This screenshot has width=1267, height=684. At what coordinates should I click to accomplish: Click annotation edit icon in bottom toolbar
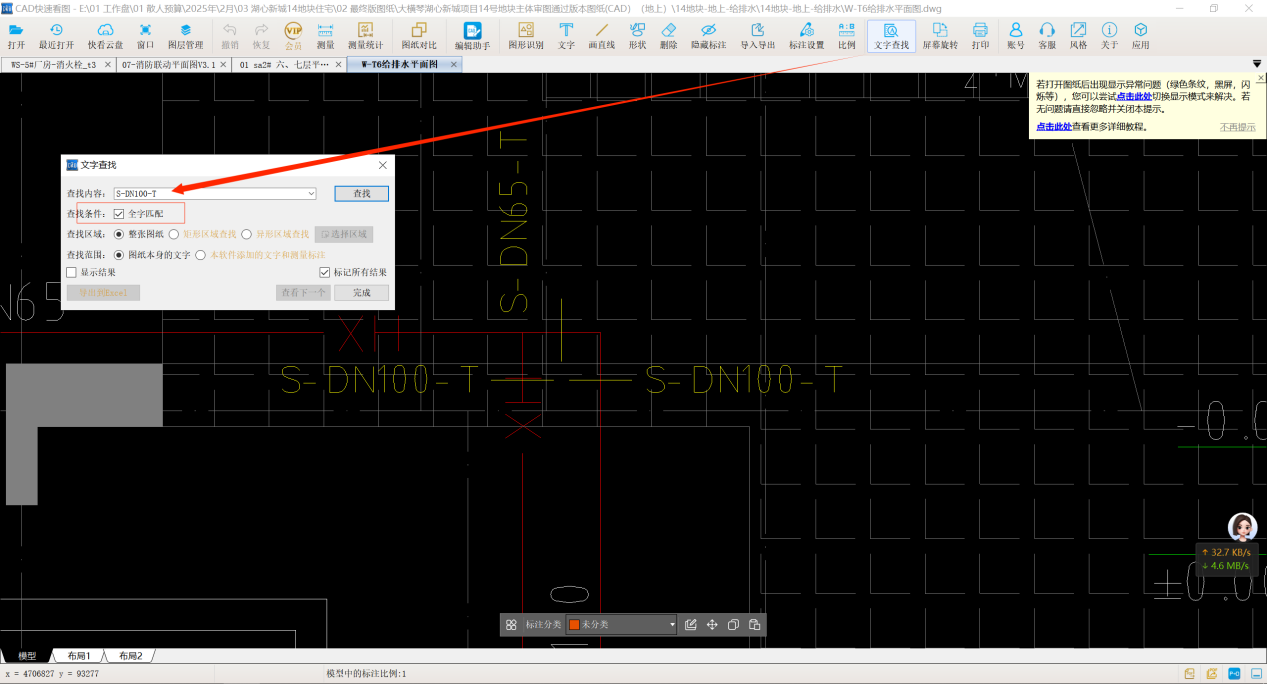click(x=691, y=624)
